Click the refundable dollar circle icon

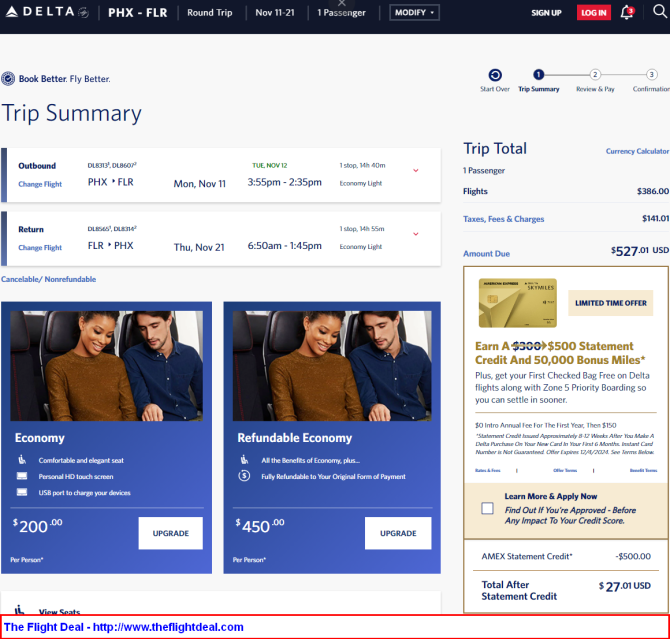point(244,476)
